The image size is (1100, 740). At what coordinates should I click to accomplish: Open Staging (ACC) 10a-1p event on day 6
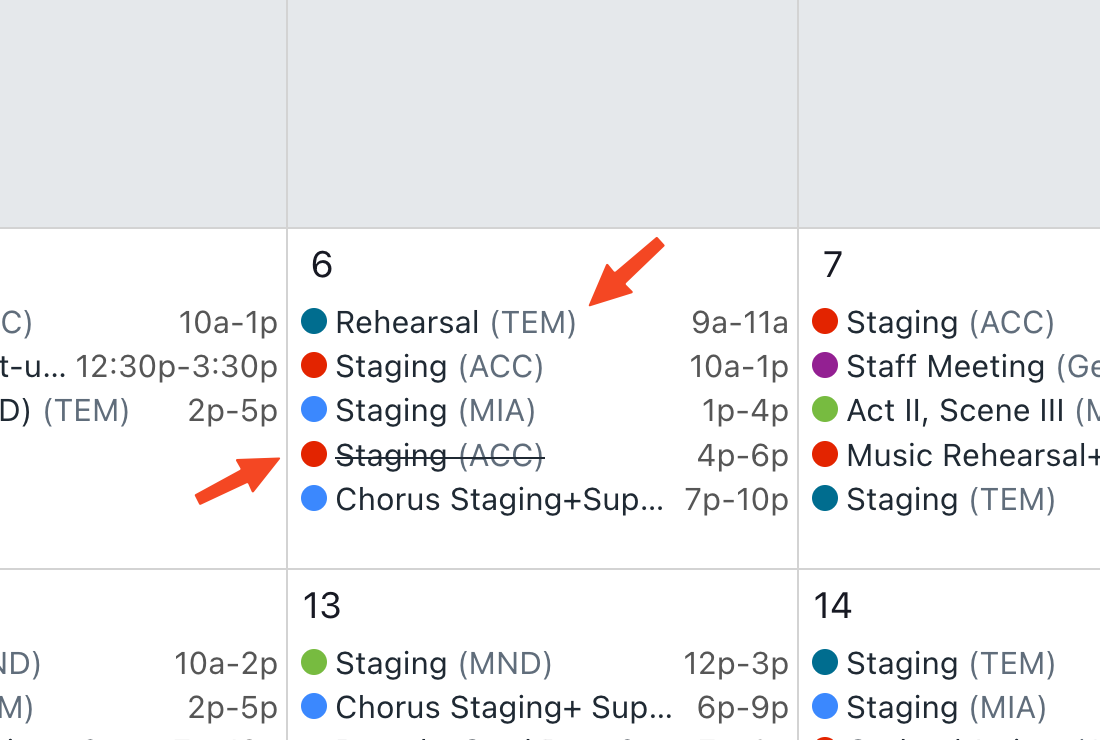(544, 366)
